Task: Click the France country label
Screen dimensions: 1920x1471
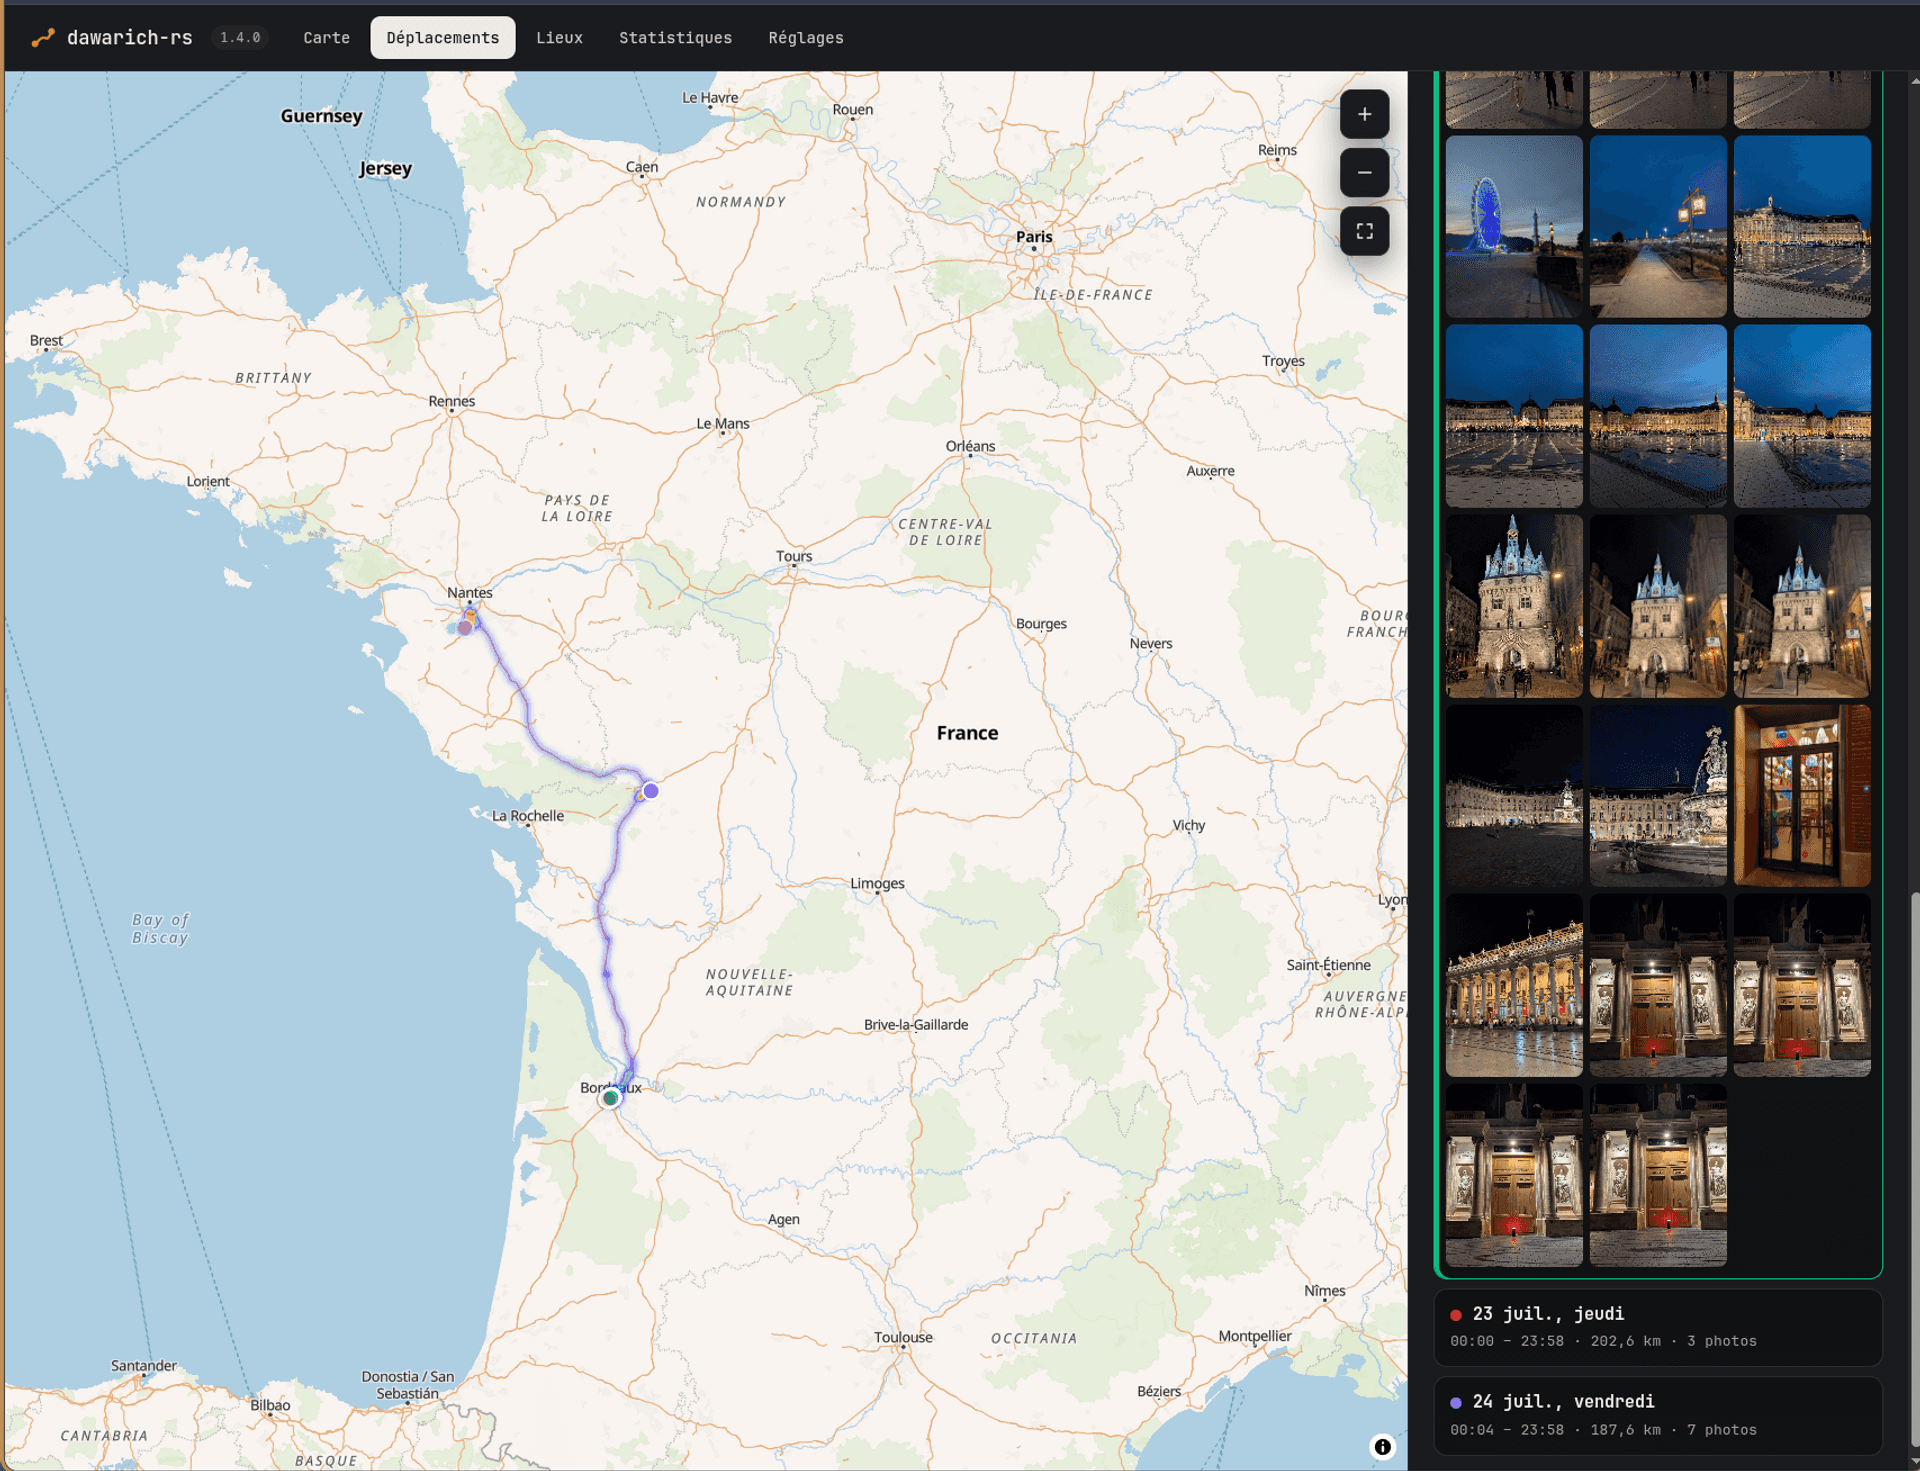Action: coord(967,733)
